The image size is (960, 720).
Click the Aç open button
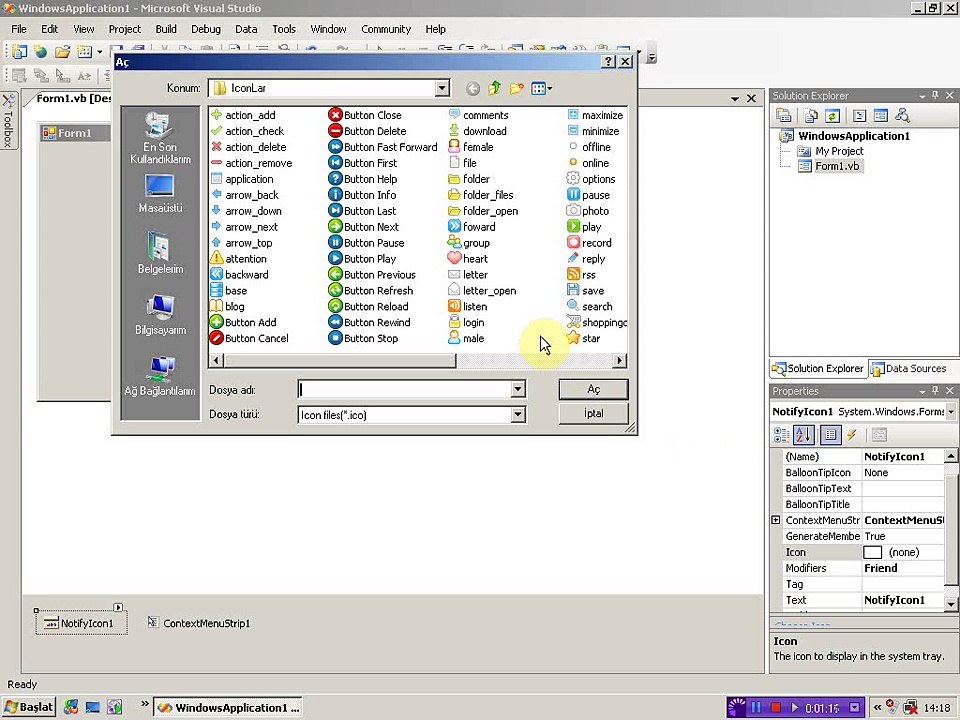point(593,389)
